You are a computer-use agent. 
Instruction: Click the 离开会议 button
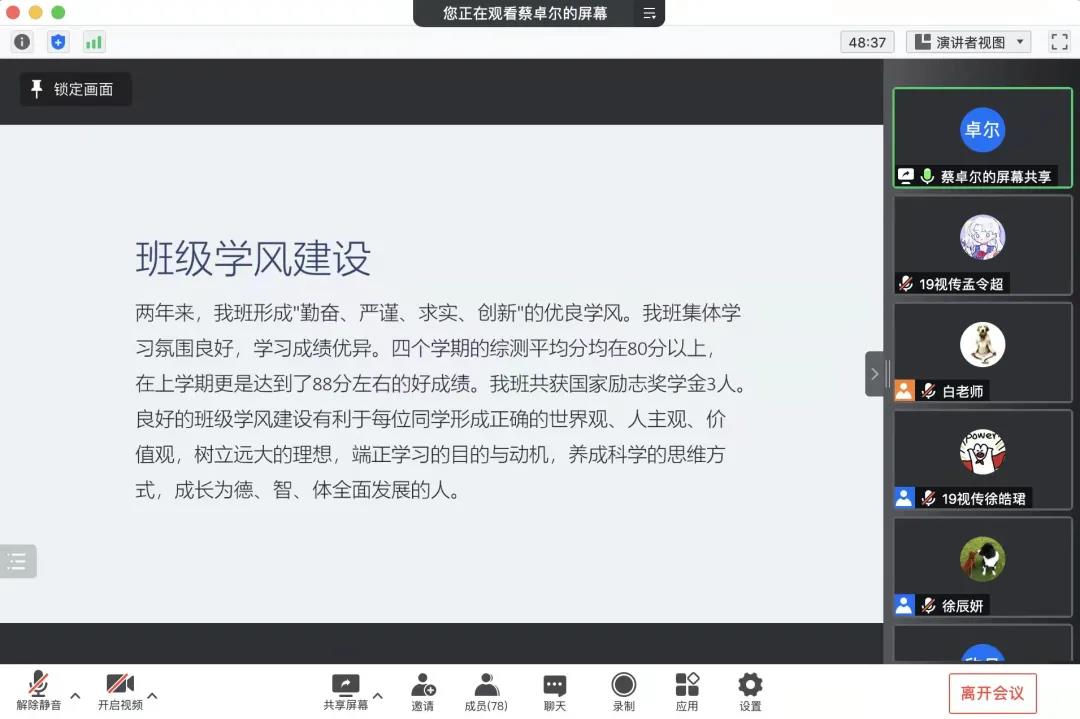(x=992, y=693)
